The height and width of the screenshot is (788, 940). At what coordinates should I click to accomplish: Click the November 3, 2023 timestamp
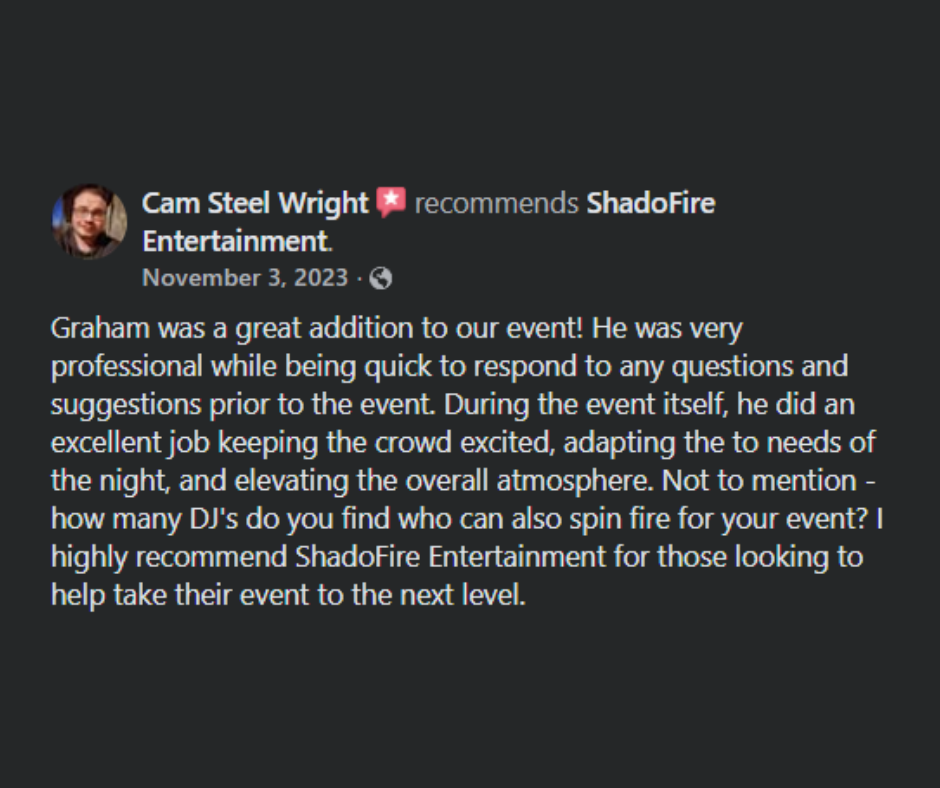[244, 278]
